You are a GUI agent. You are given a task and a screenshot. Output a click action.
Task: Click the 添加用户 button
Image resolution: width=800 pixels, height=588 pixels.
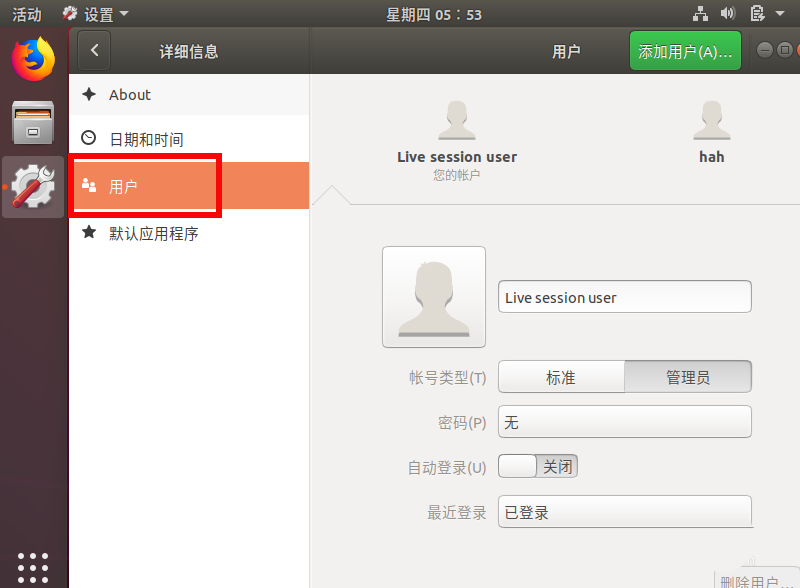pyautogui.click(x=685, y=51)
